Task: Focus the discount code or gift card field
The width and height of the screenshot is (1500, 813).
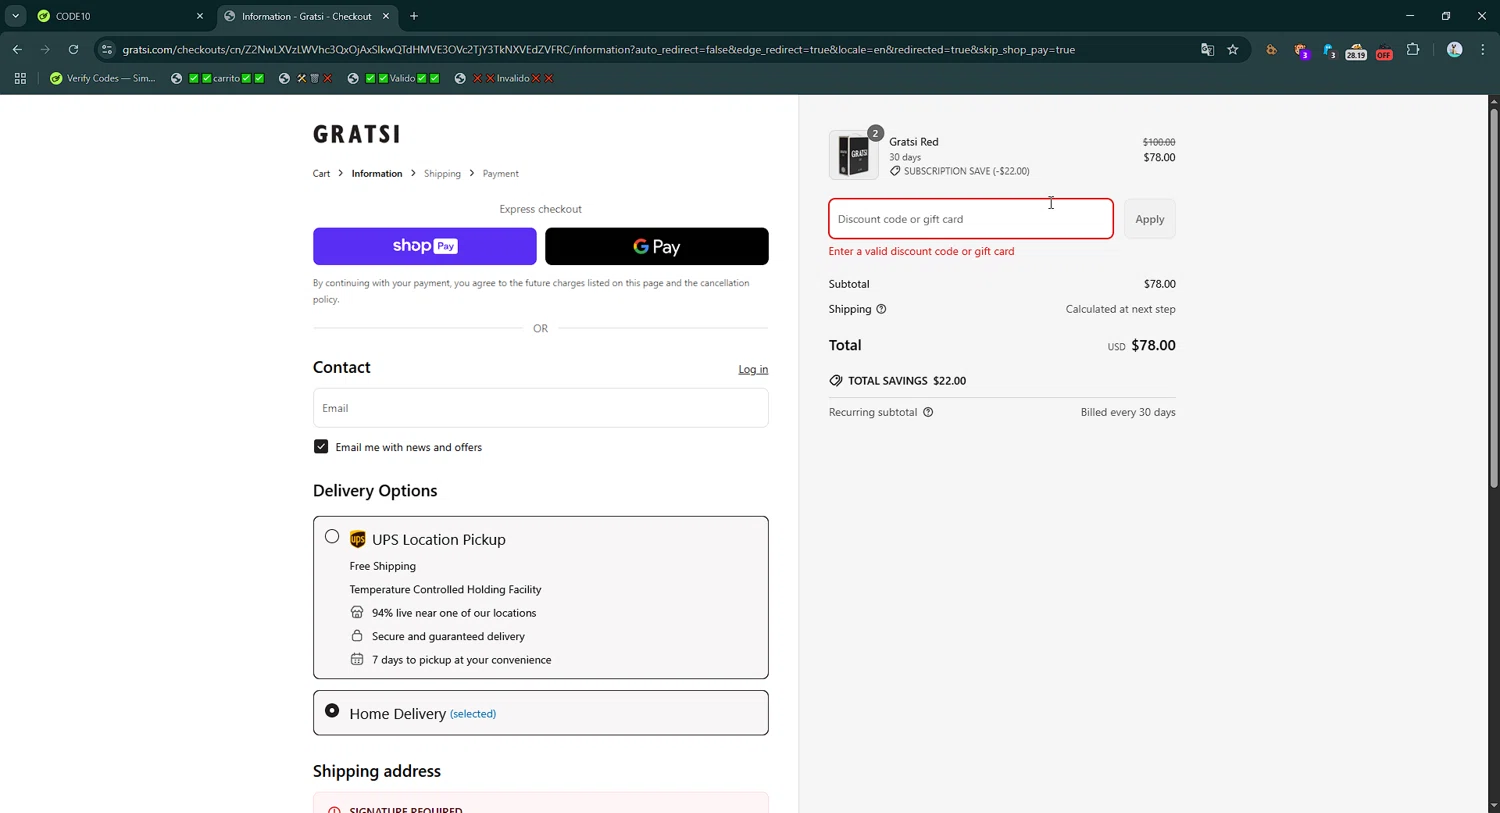Action: (971, 219)
